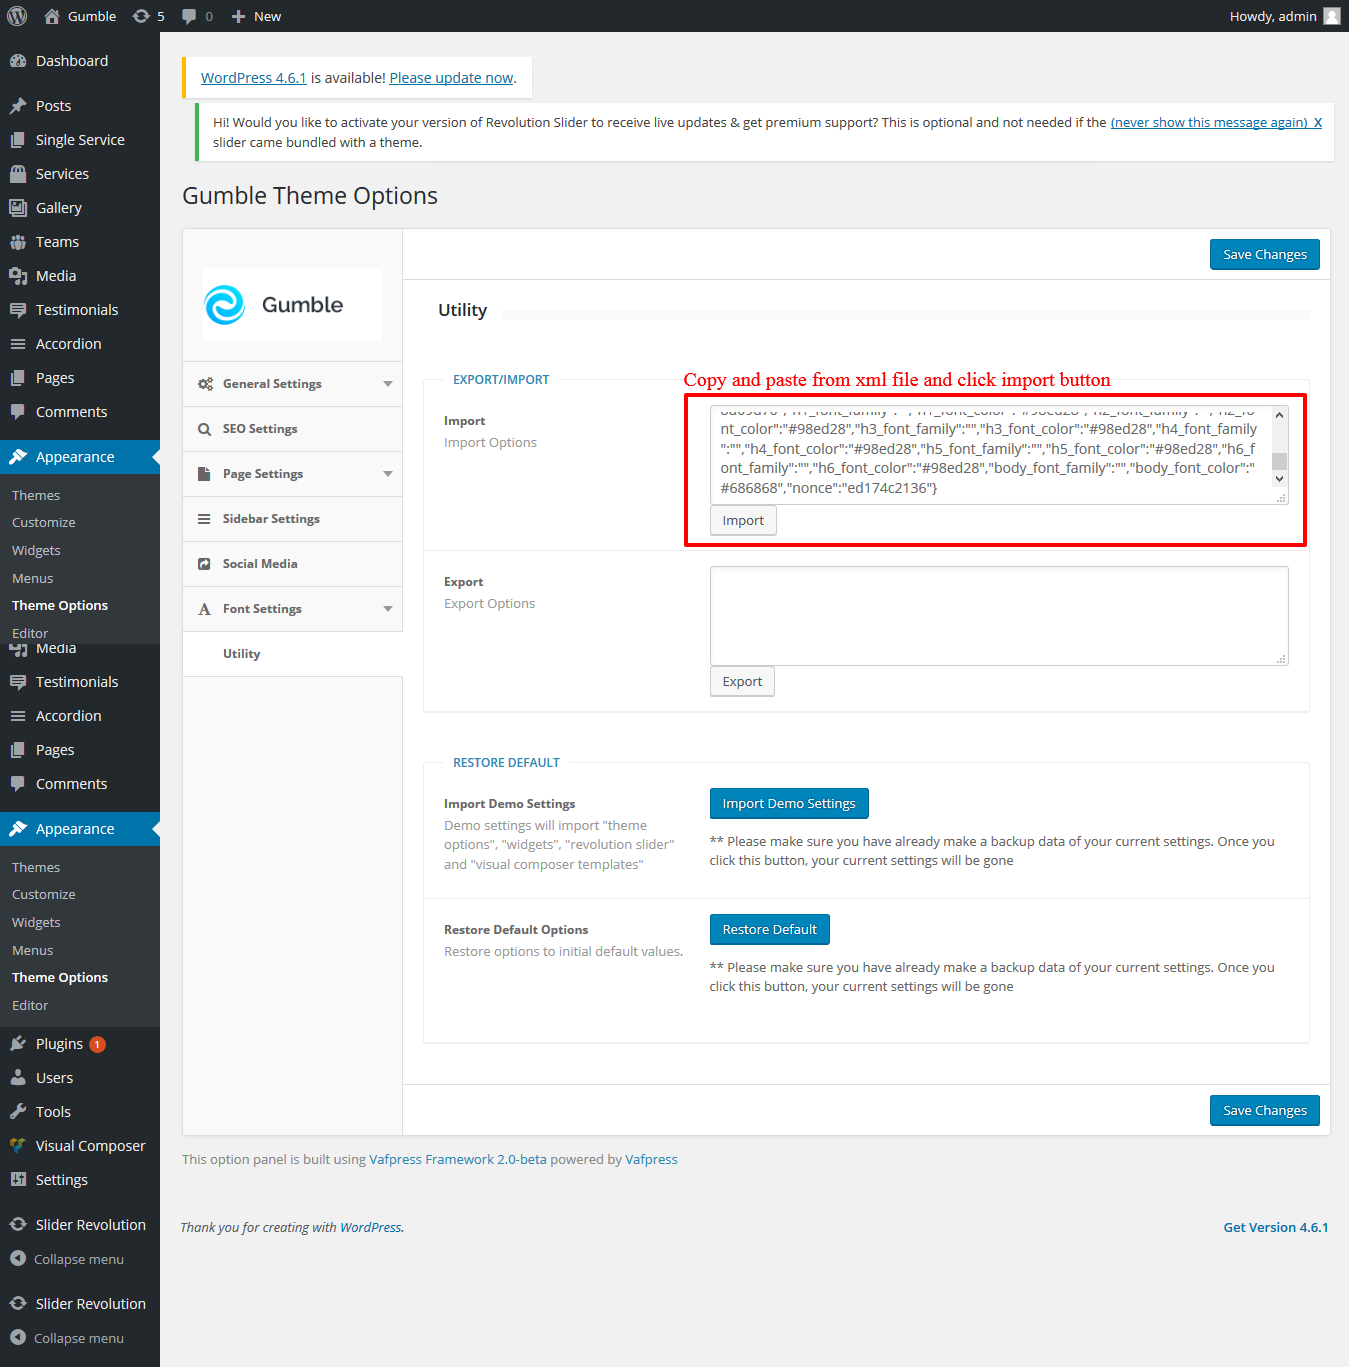Click the import textarea scrollbar down arrow
1349x1367 pixels.
[1279, 479]
